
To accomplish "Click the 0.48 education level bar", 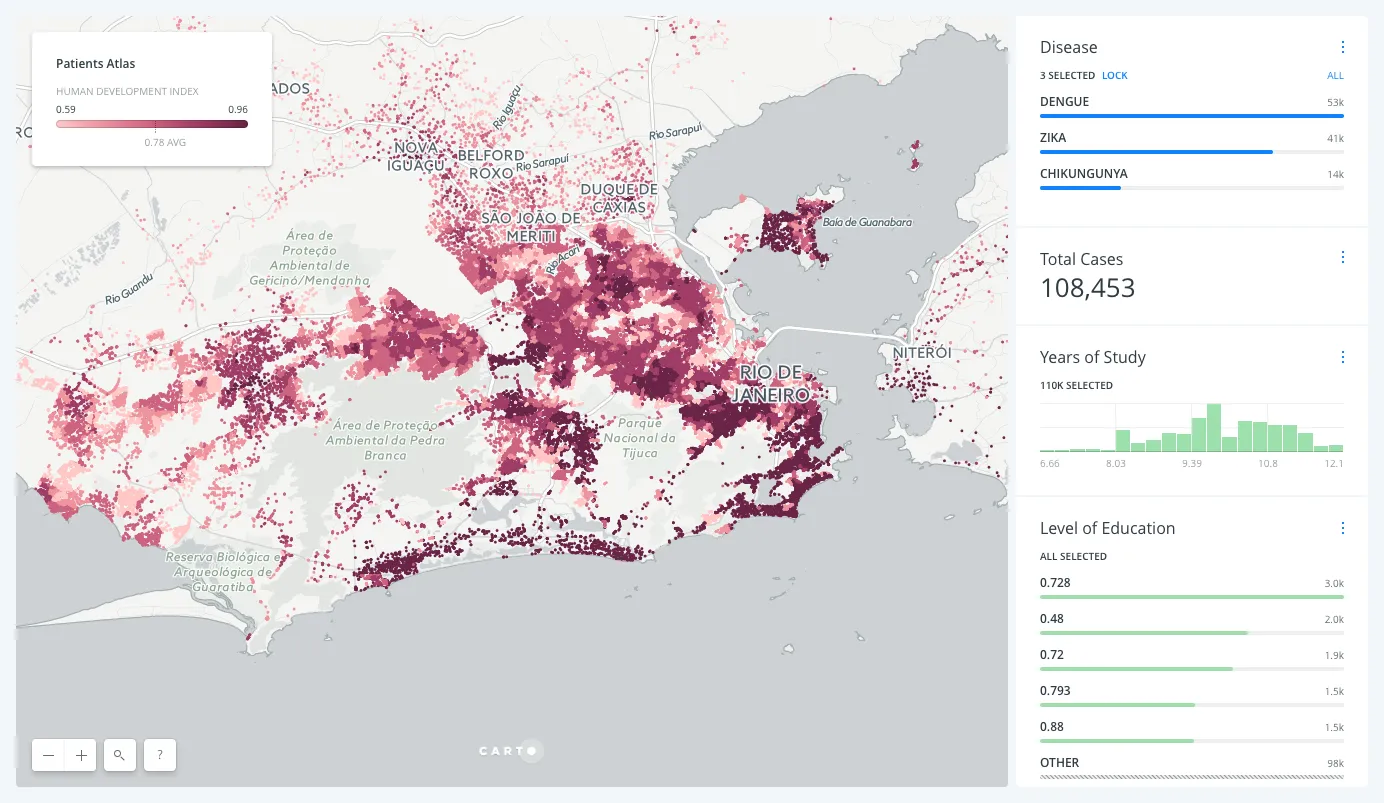I will click(x=1052, y=618).
